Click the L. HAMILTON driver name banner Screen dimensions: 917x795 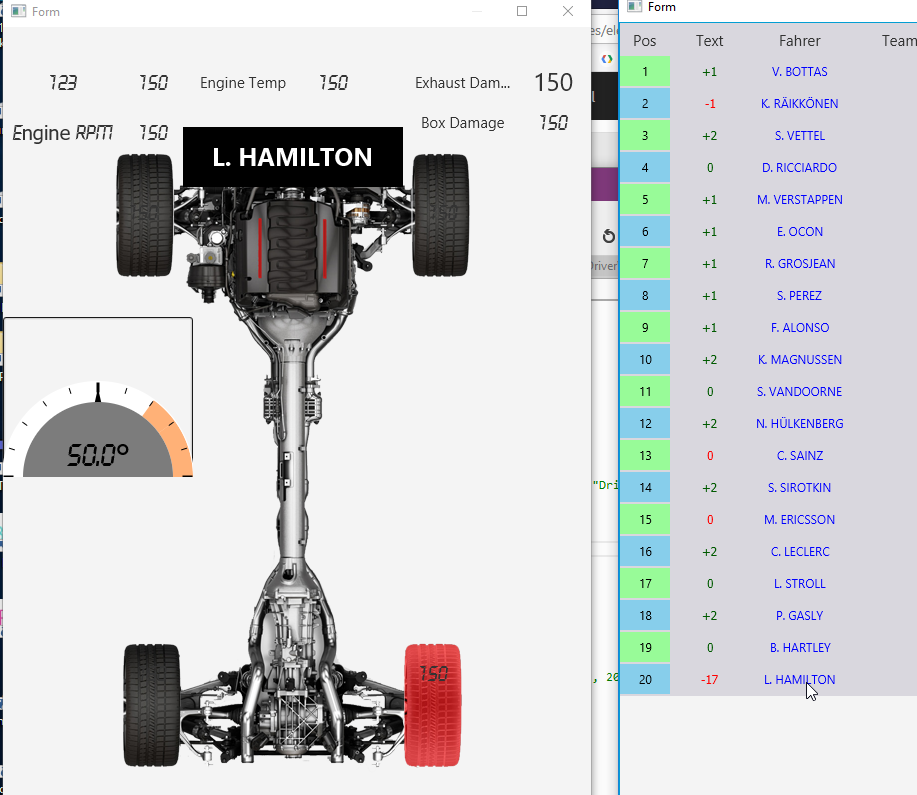pos(292,157)
